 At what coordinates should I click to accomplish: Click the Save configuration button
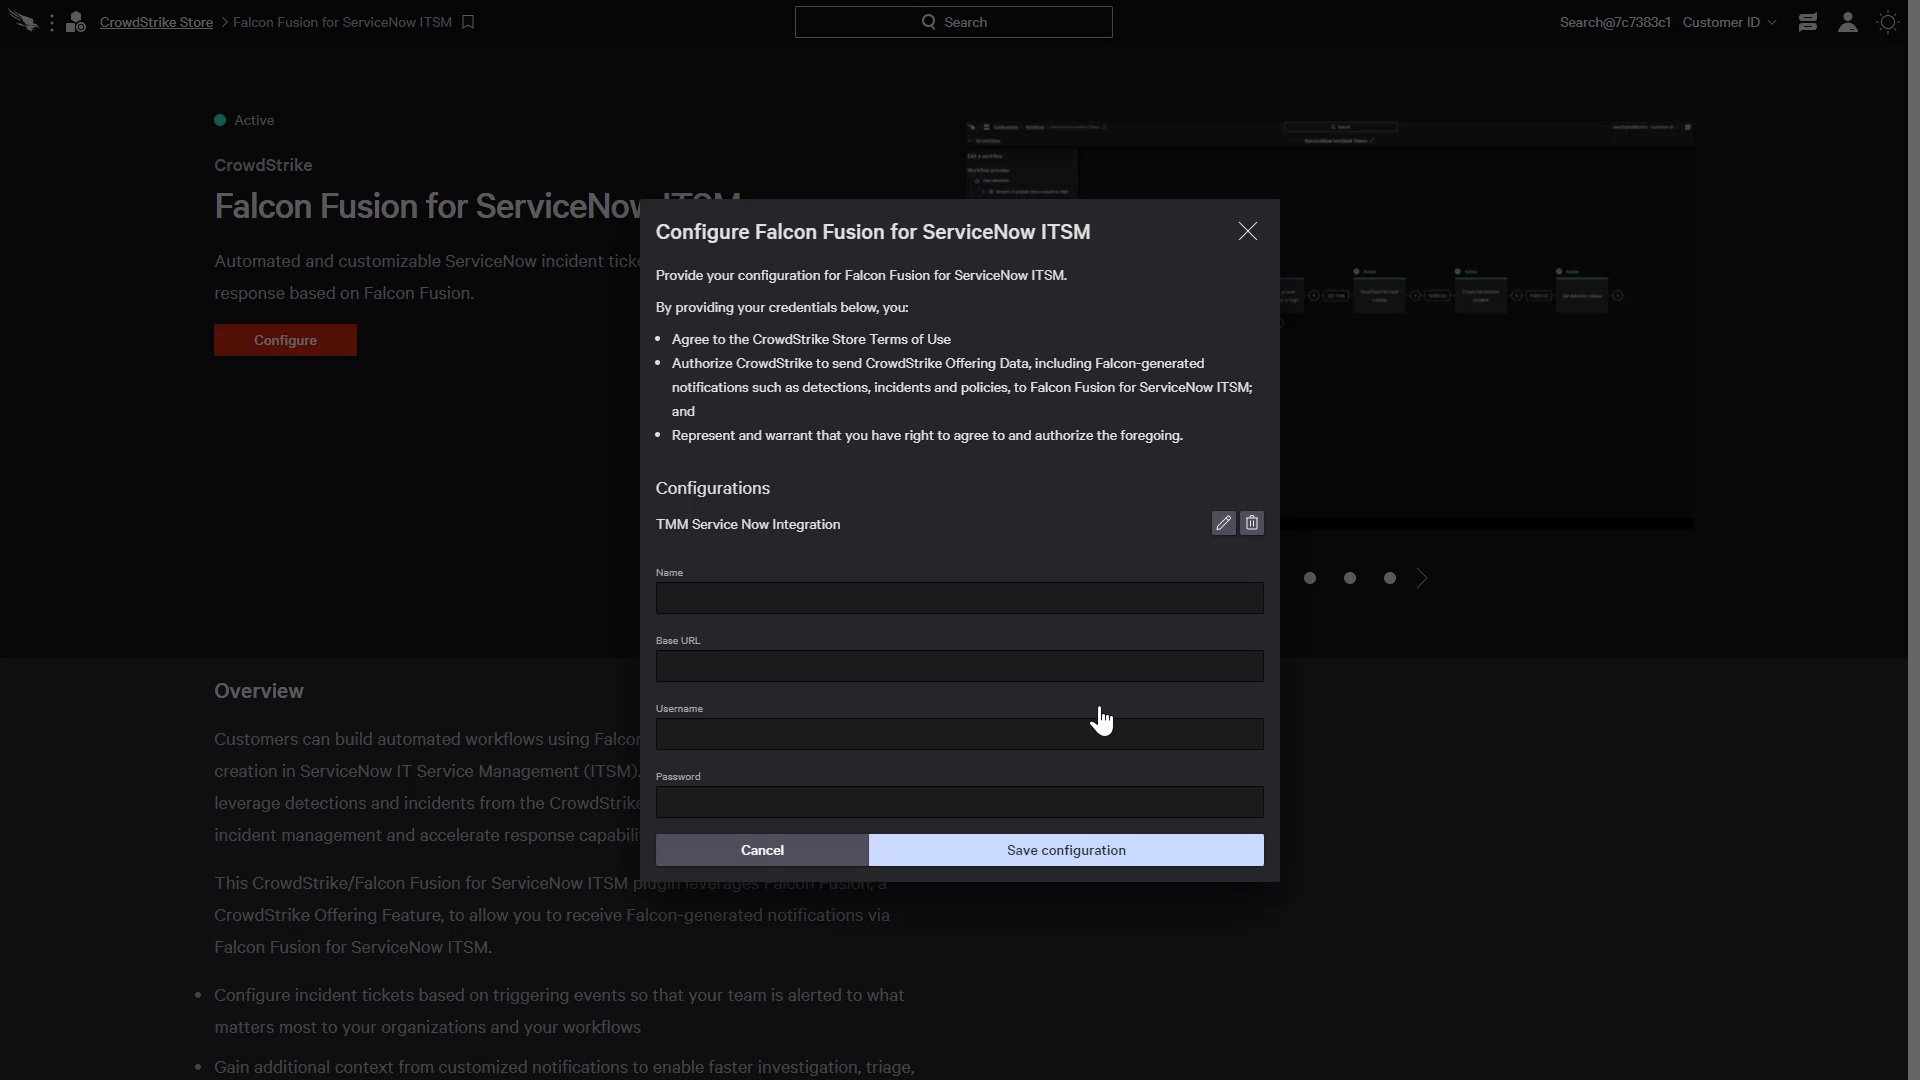[1065, 849]
